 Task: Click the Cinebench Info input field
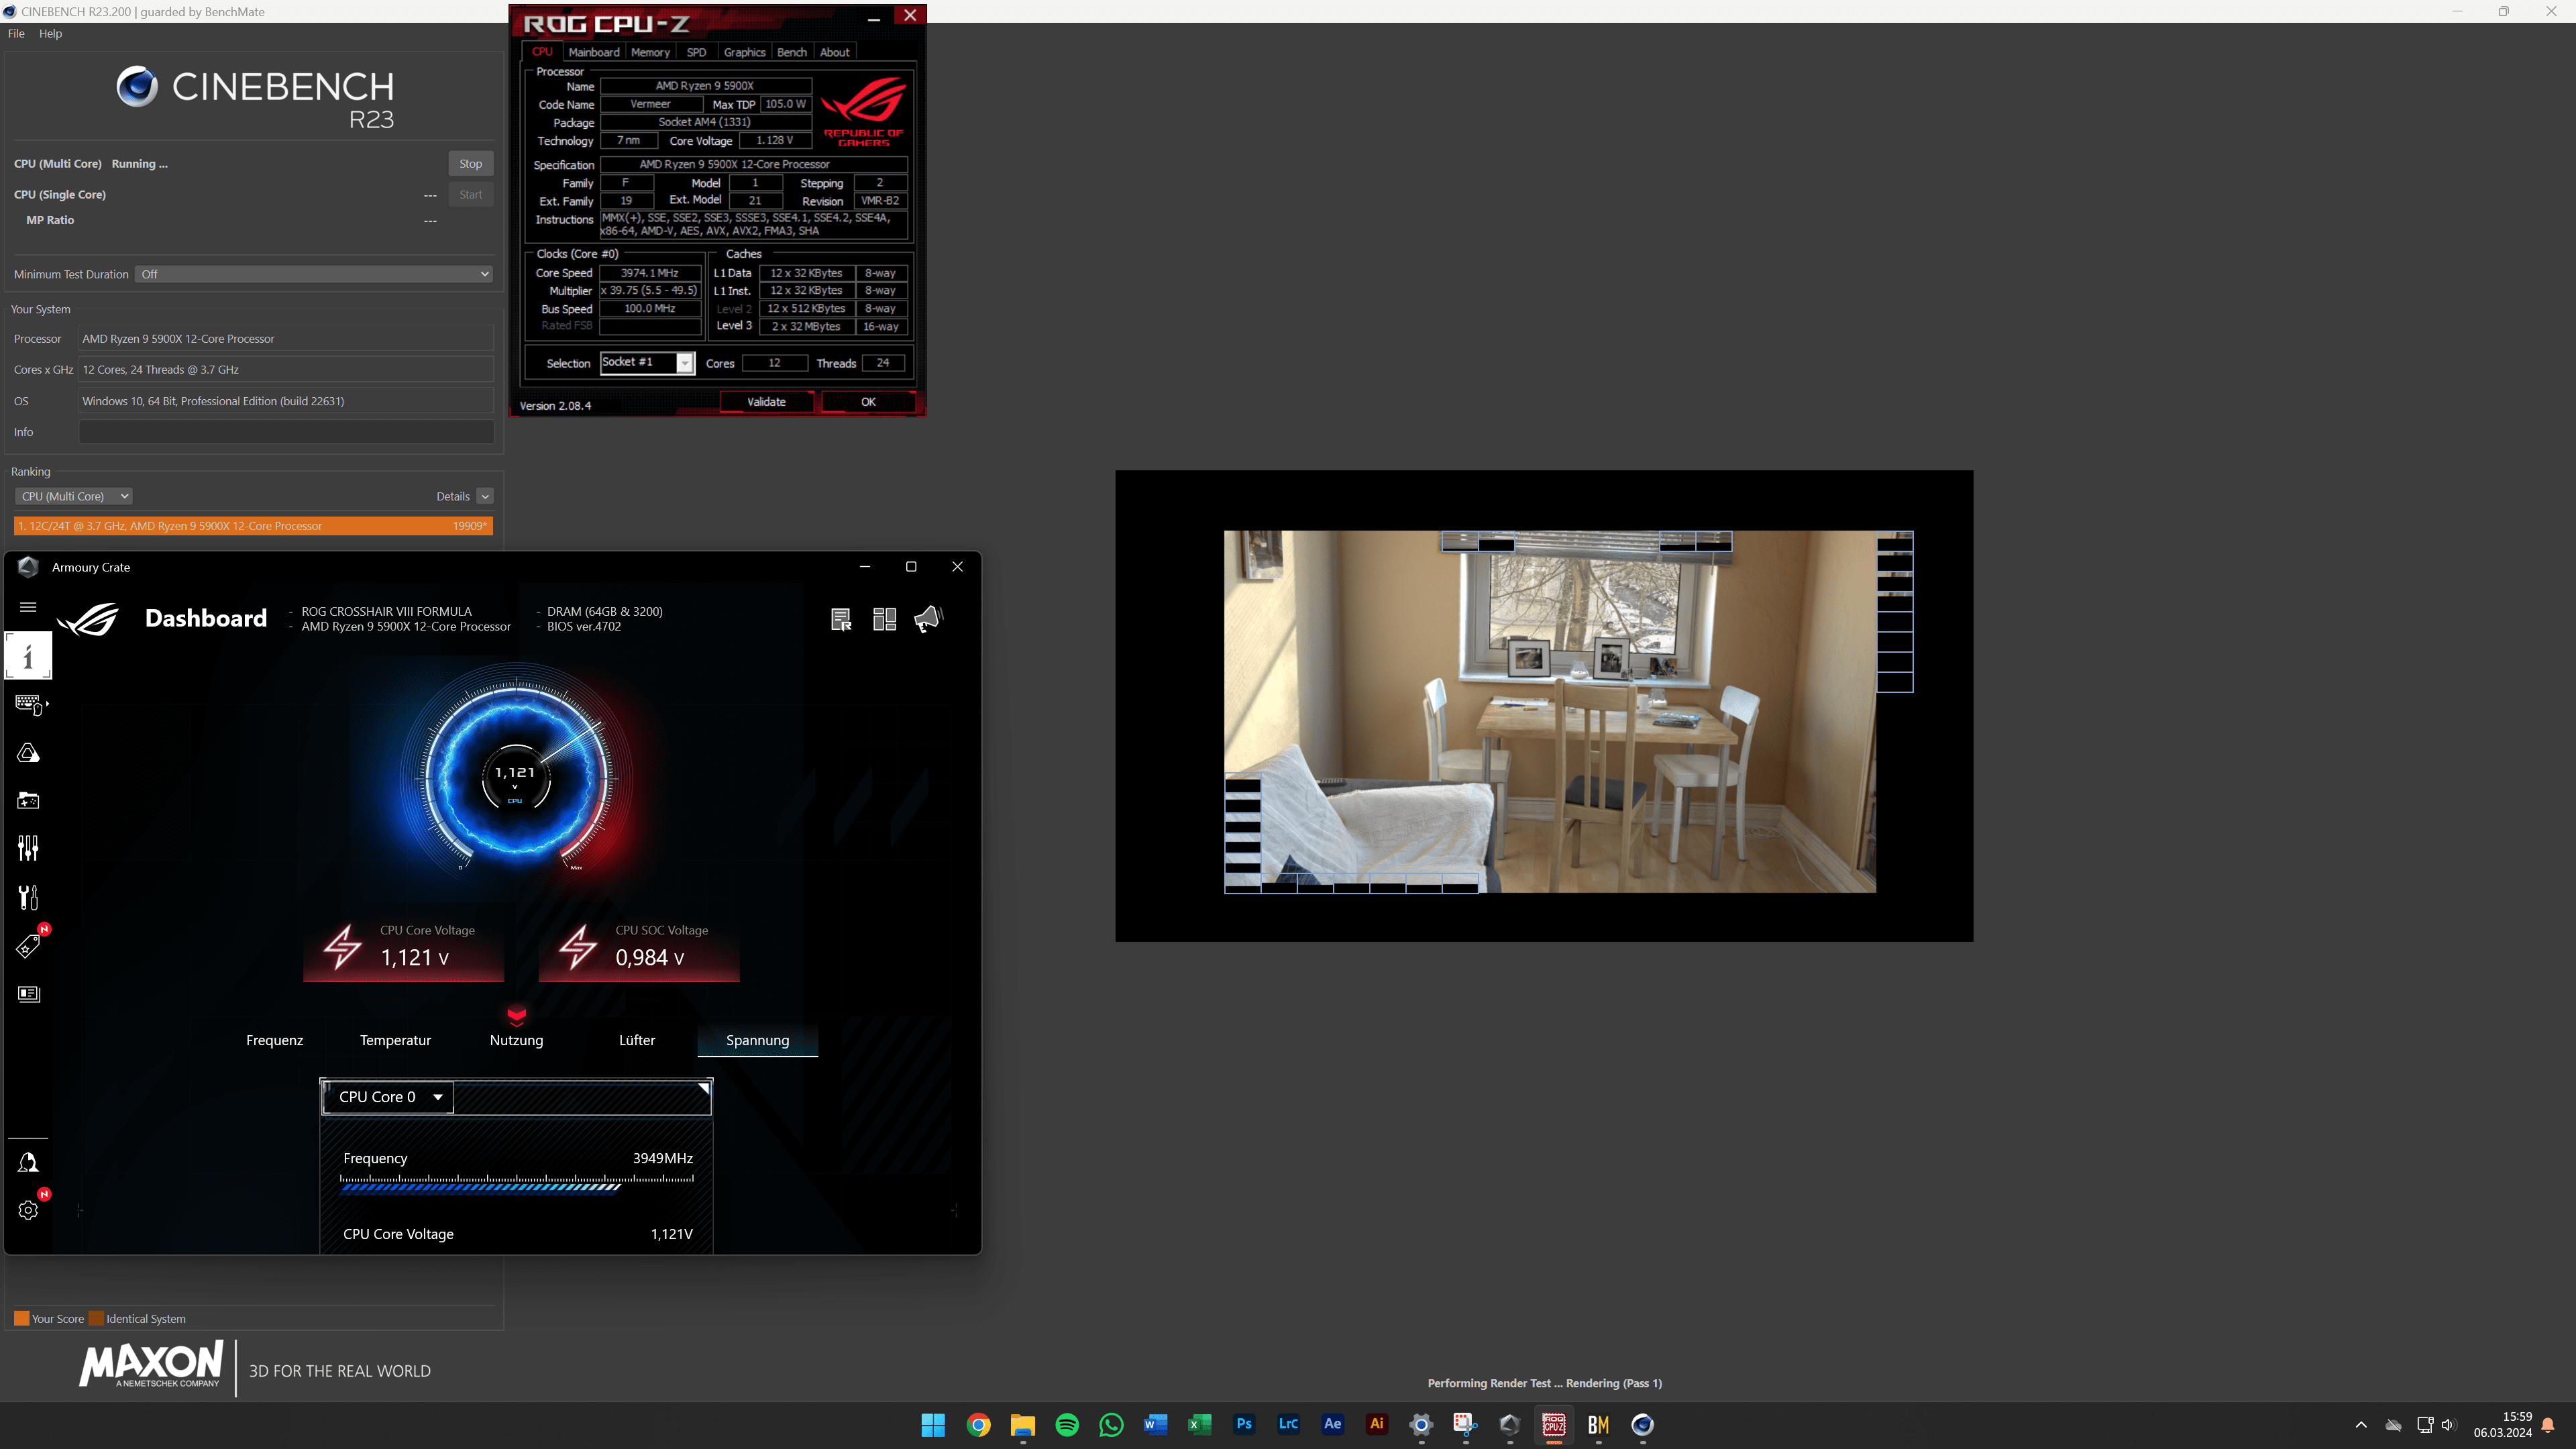pos(286,432)
